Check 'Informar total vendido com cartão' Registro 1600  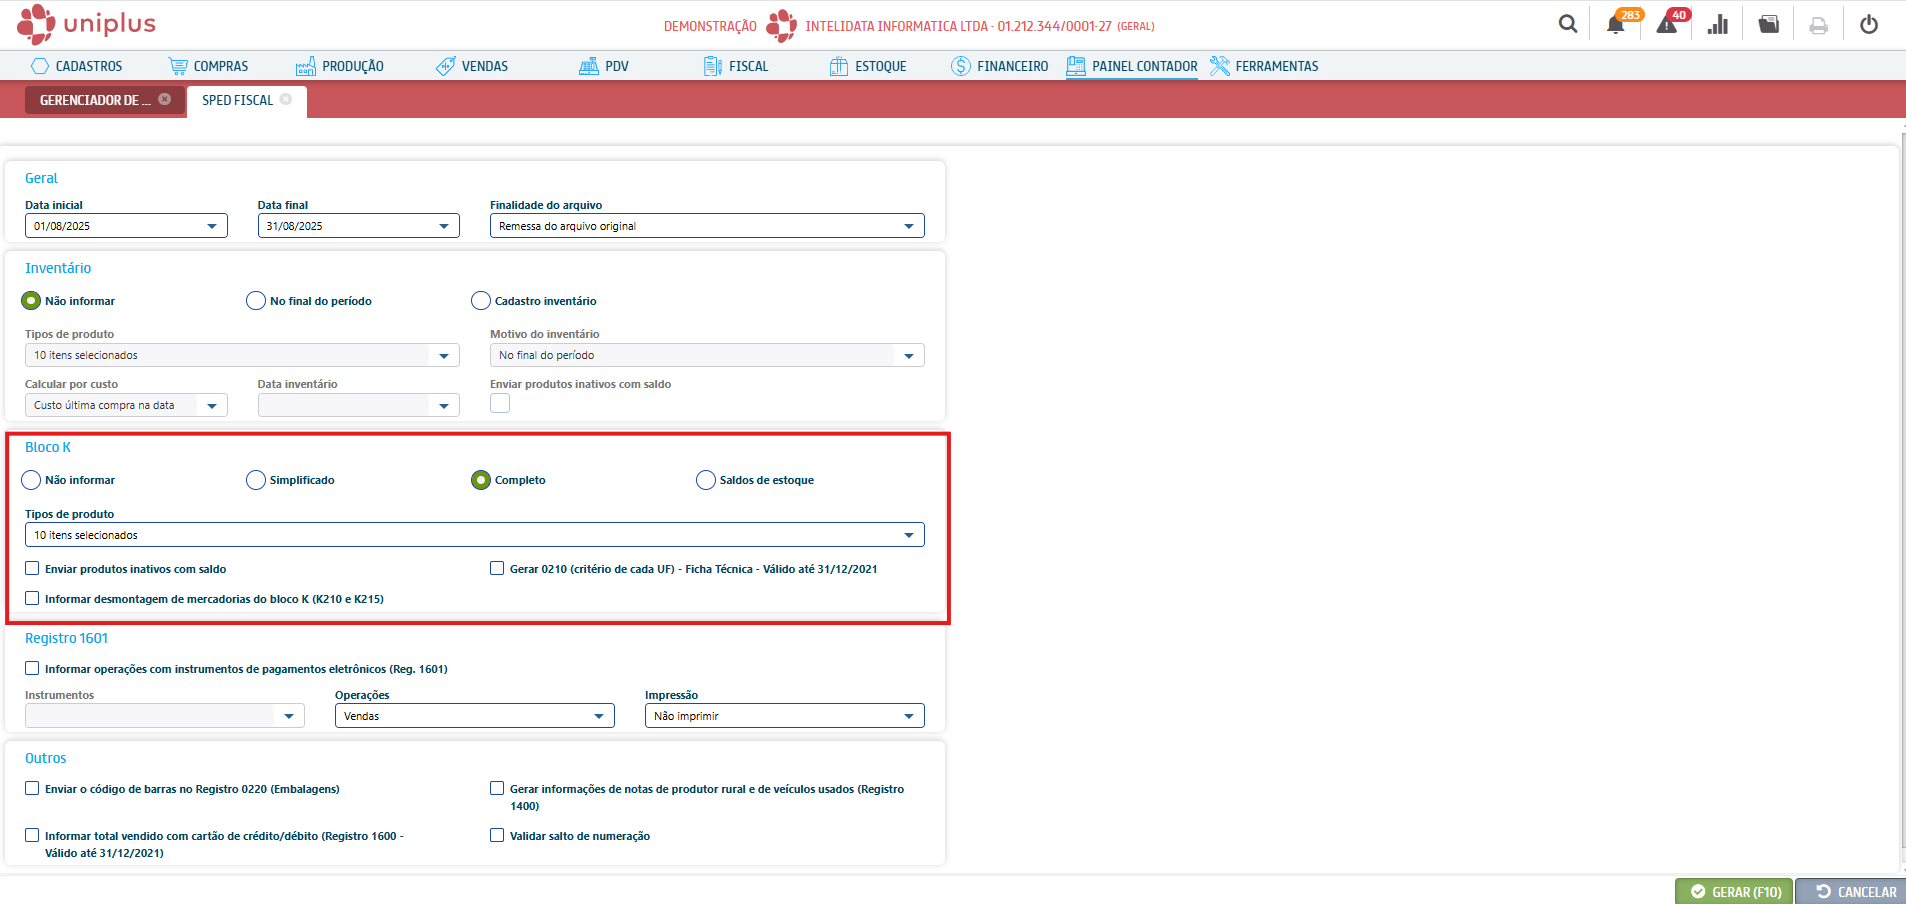[x=32, y=835]
